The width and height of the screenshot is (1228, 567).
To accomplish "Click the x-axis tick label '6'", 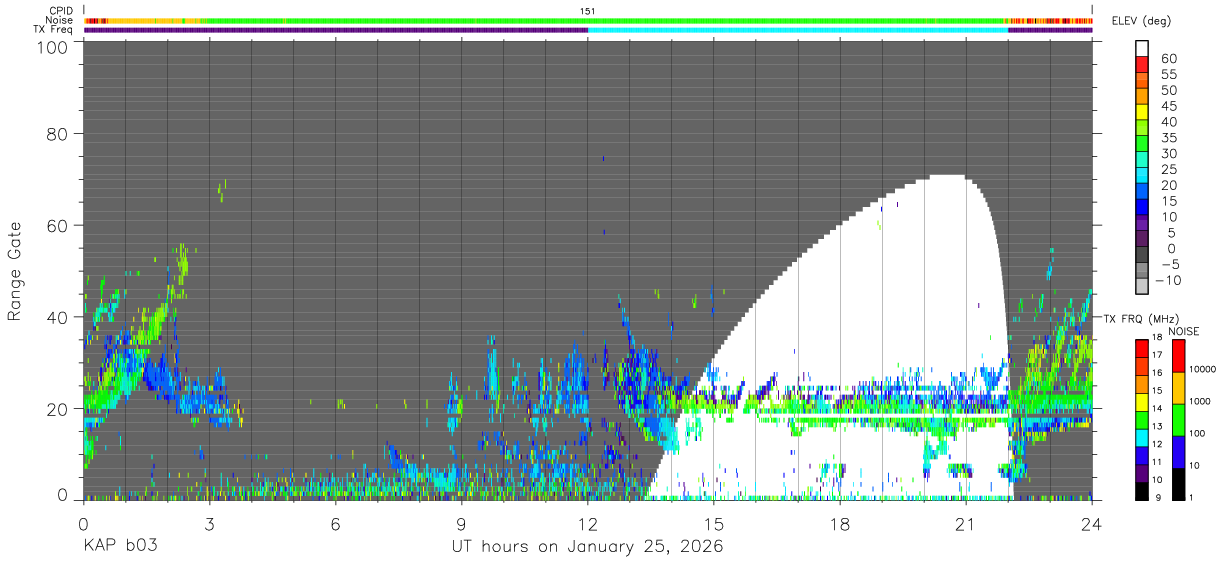I will click(x=335, y=525).
